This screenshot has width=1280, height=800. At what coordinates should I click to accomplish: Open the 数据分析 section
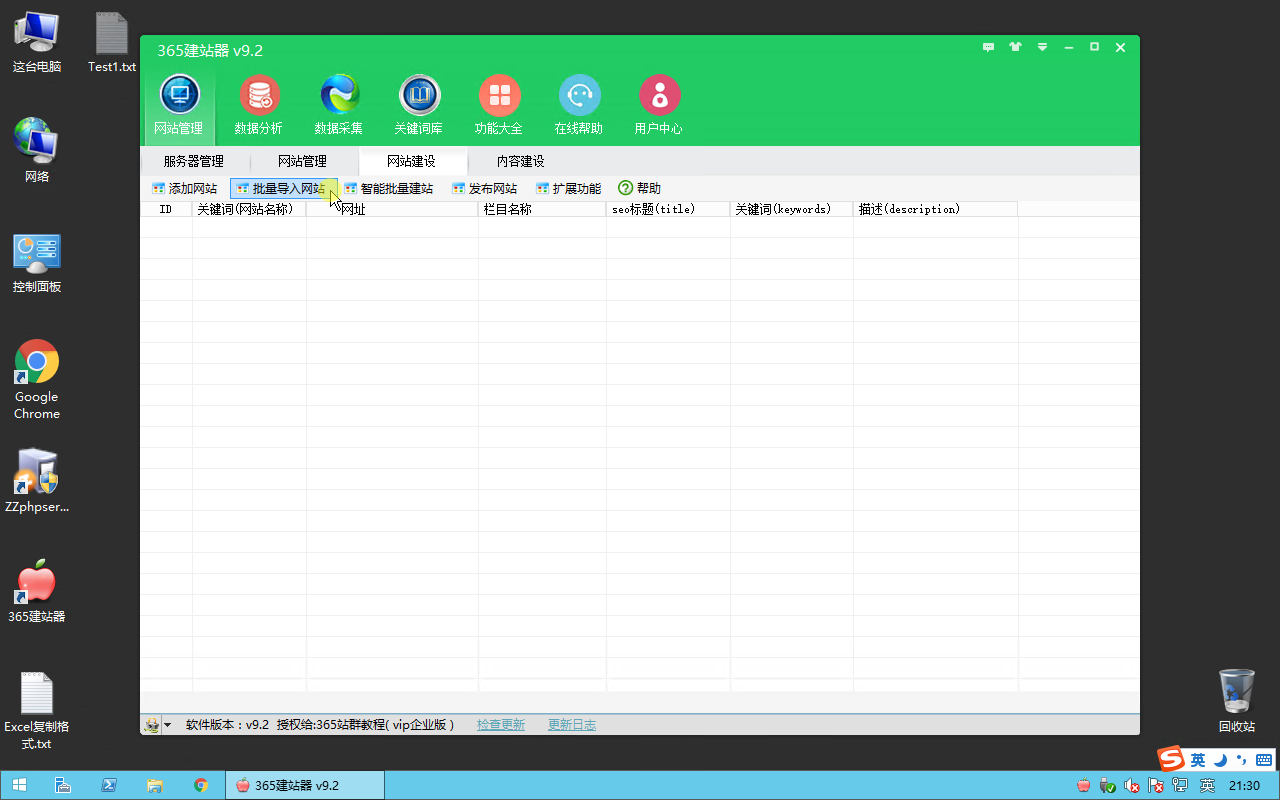click(259, 107)
